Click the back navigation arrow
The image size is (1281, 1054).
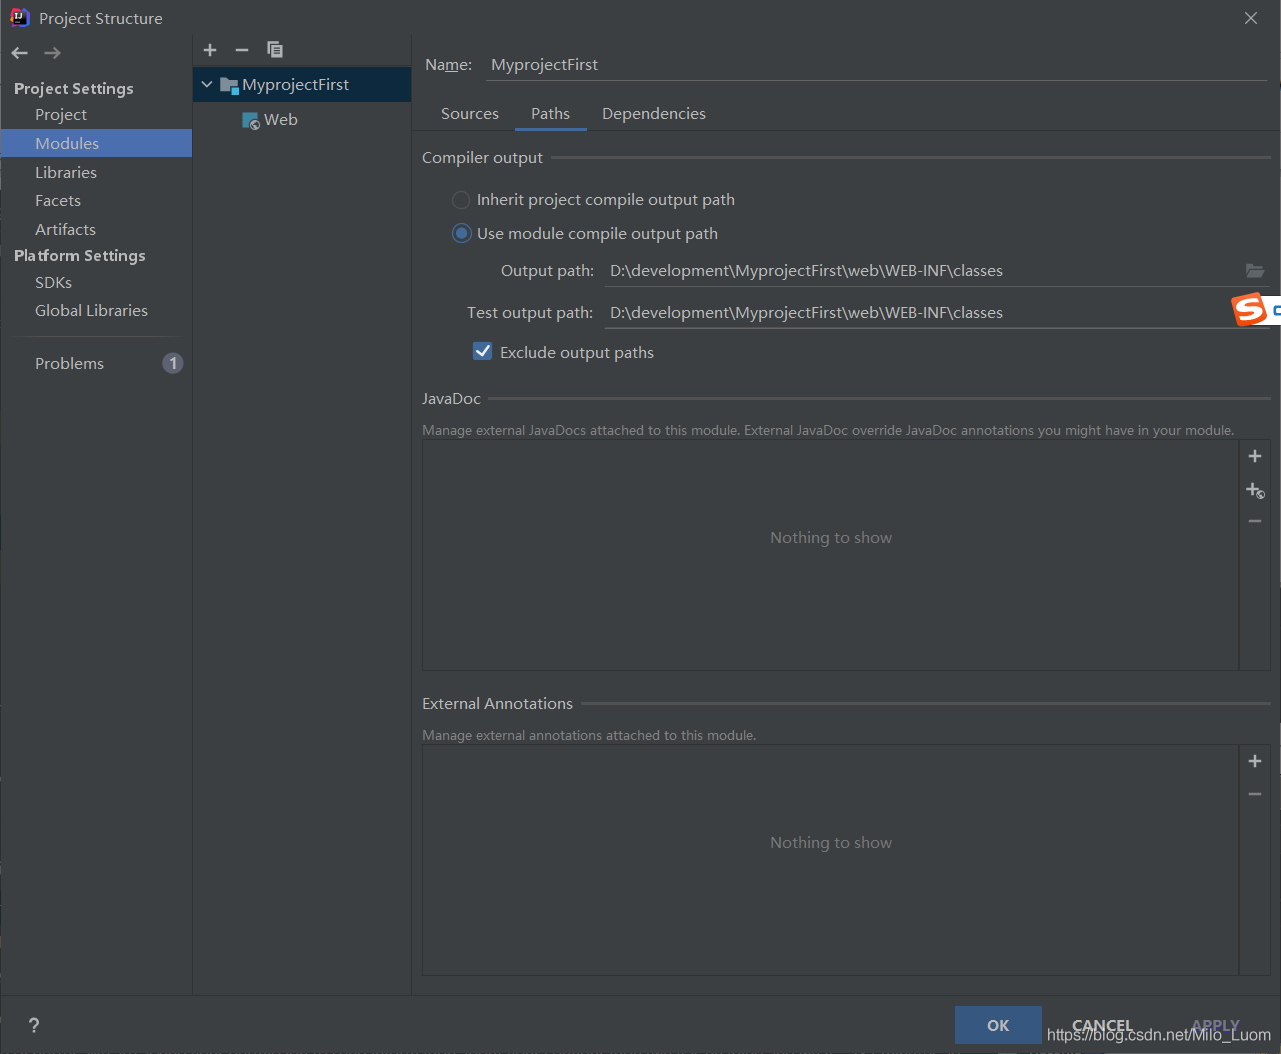pyautogui.click(x=20, y=53)
